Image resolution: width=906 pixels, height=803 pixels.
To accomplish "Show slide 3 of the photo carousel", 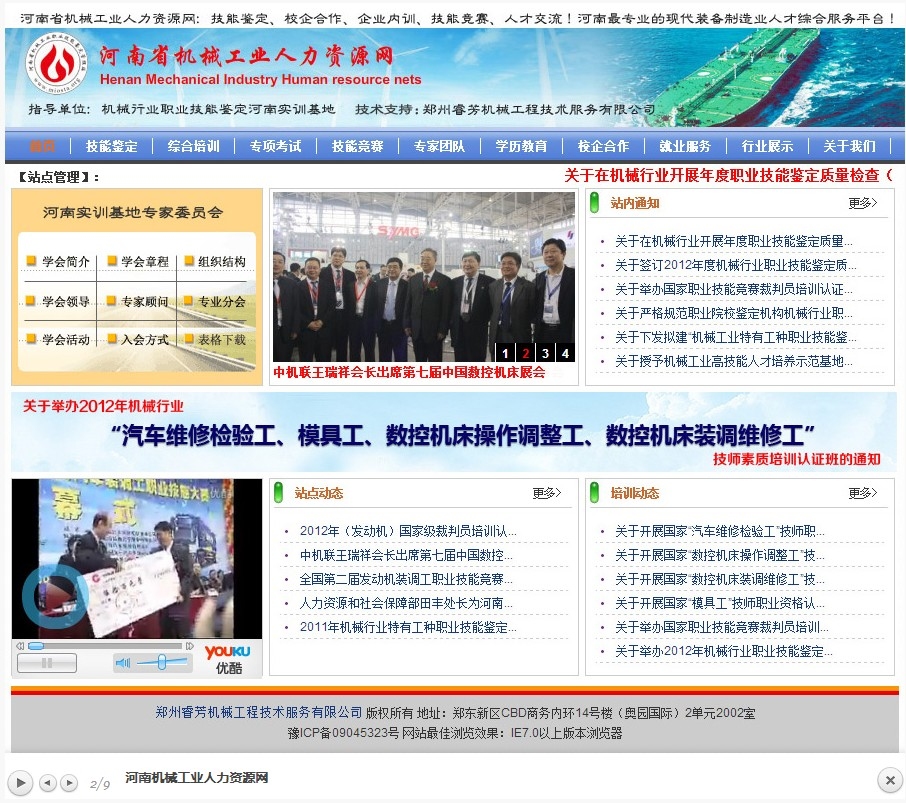I will [x=545, y=353].
